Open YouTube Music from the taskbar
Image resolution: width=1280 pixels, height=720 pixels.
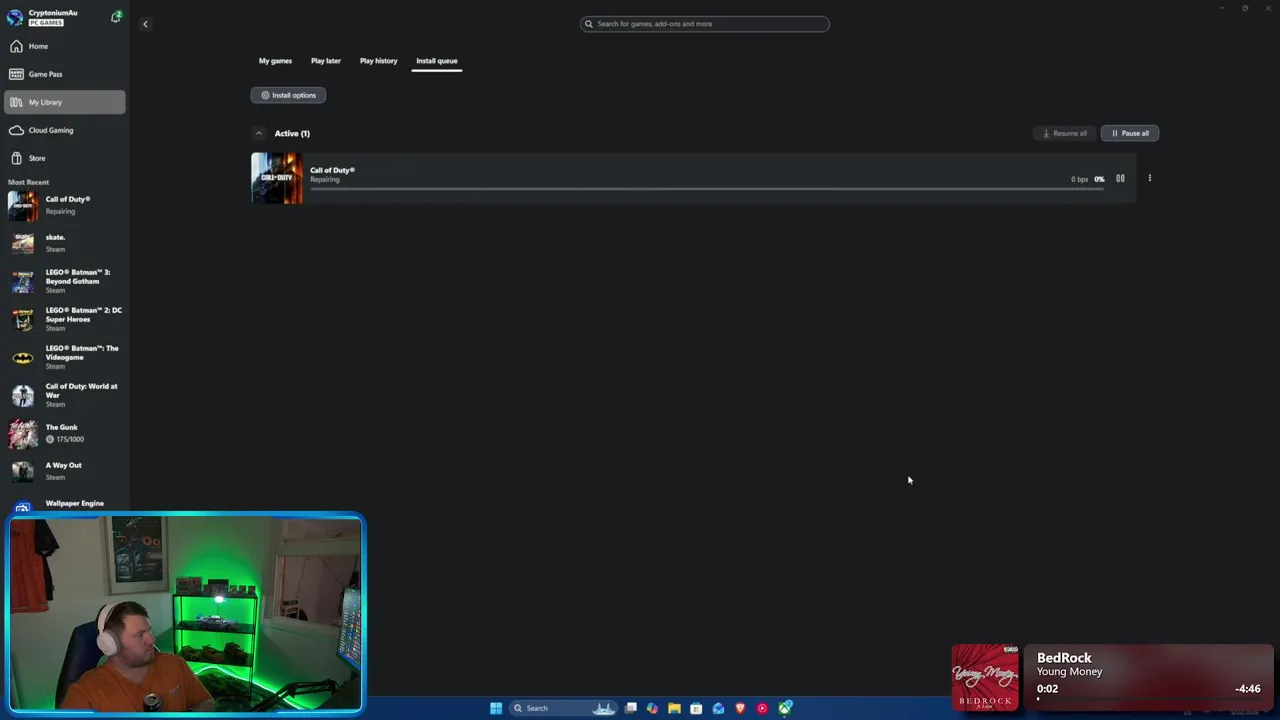762,708
